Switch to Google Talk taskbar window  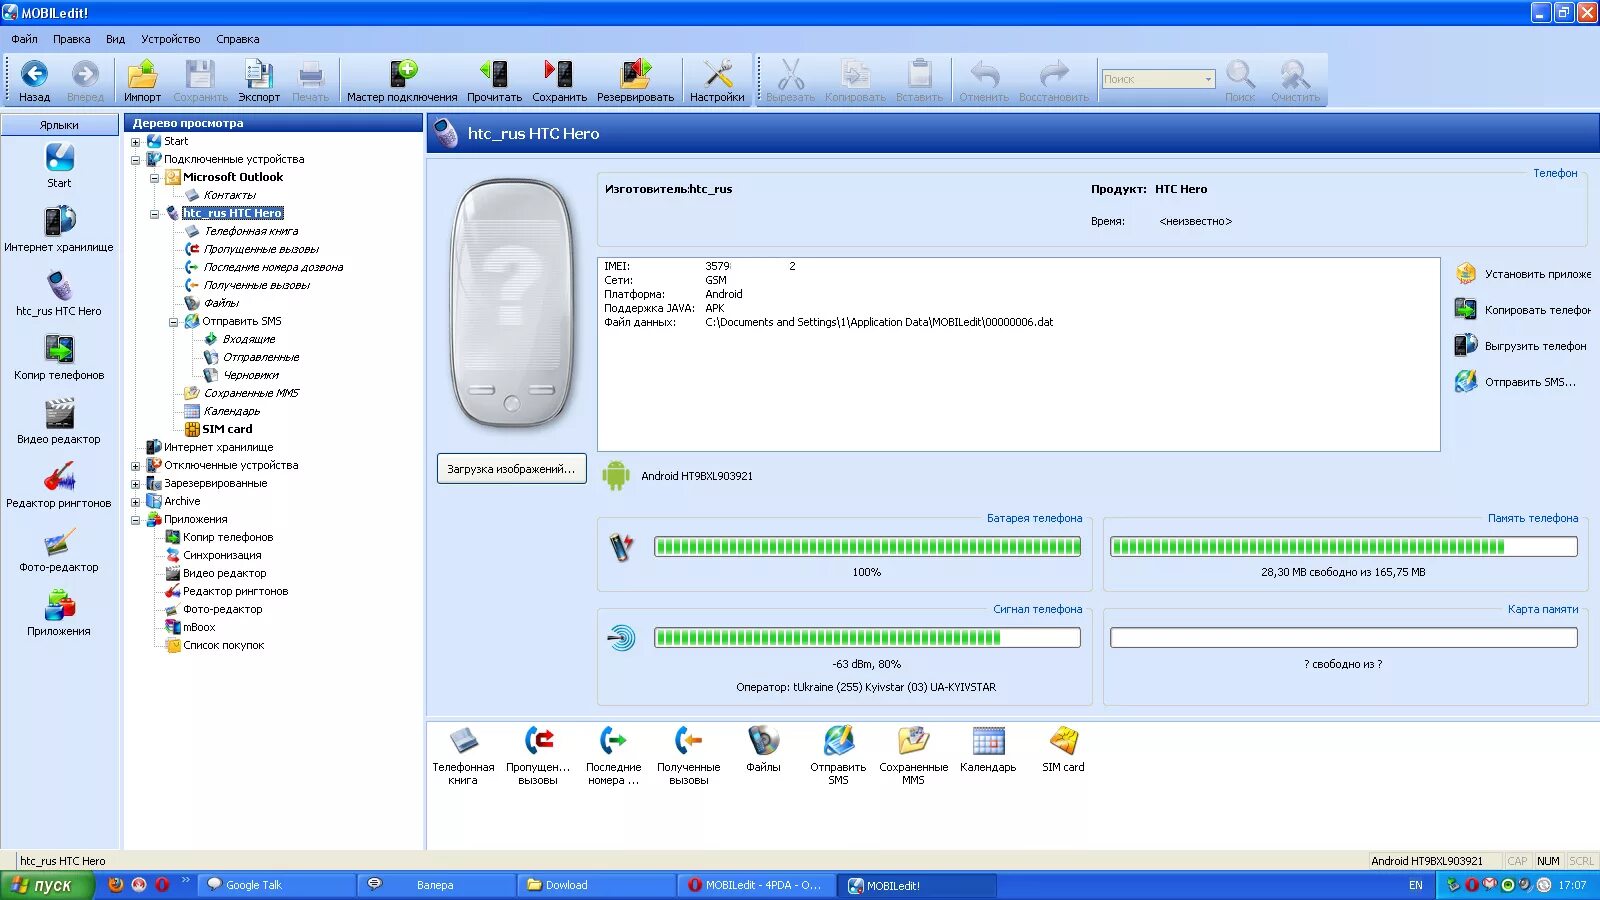[276, 885]
